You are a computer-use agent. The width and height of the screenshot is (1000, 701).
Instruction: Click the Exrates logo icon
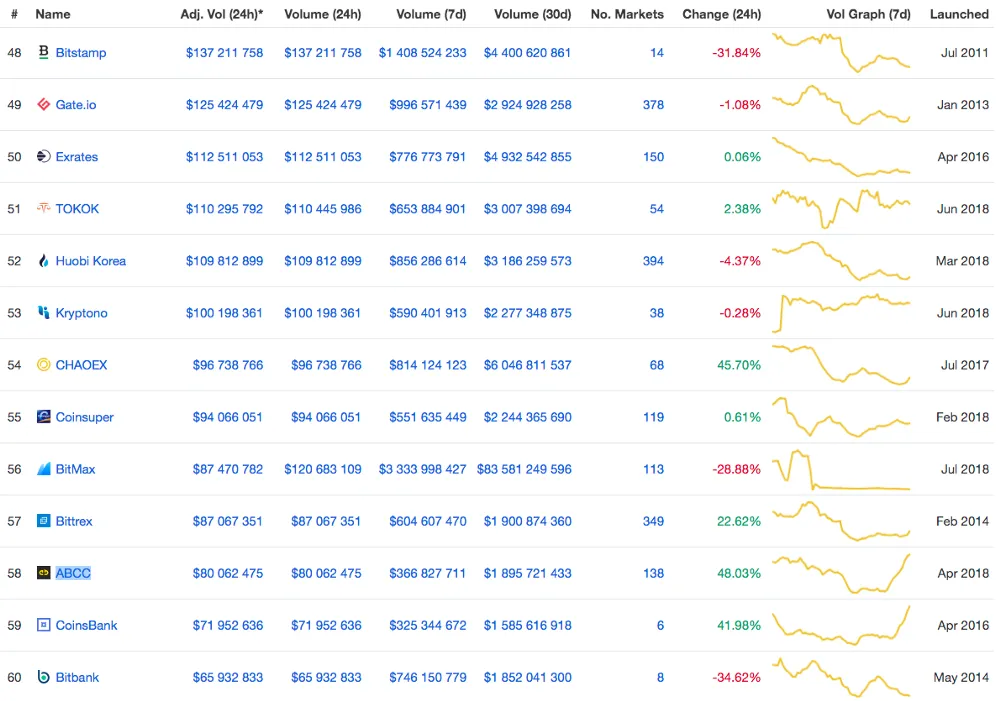tap(43, 156)
